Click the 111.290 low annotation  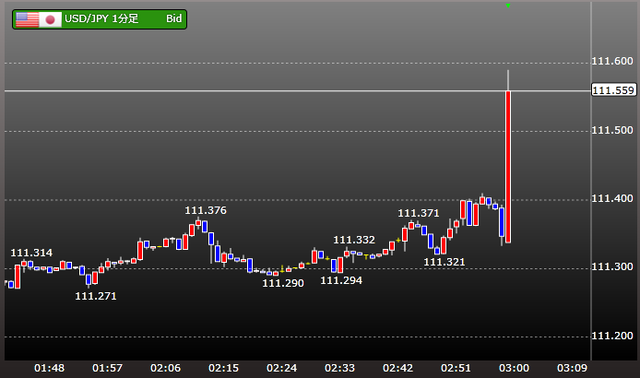click(x=283, y=283)
